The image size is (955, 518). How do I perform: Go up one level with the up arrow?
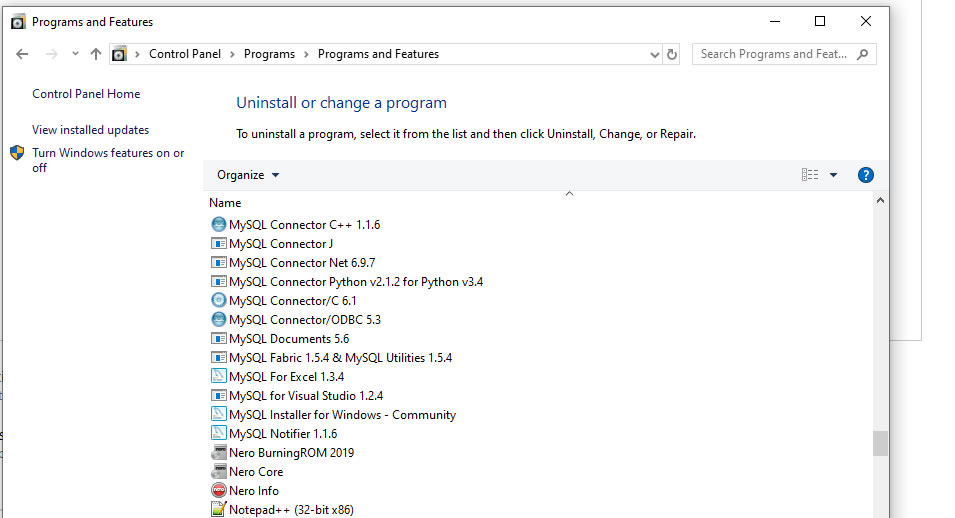(x=96, y=54)
